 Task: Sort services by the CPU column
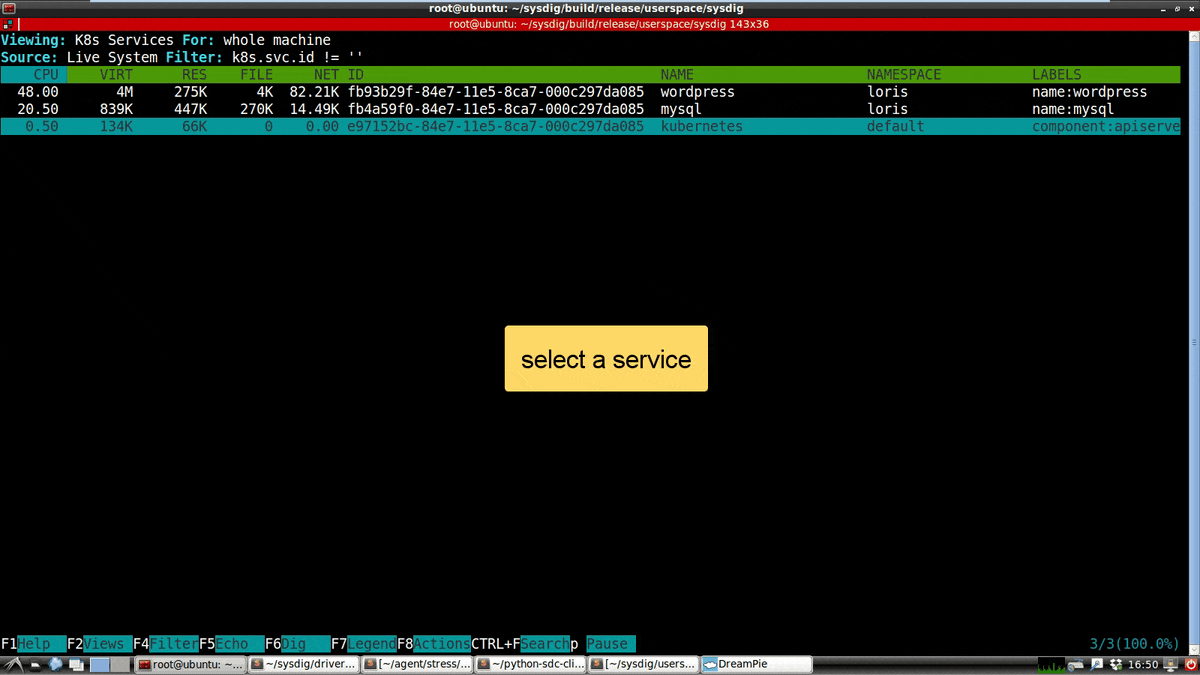44,74
